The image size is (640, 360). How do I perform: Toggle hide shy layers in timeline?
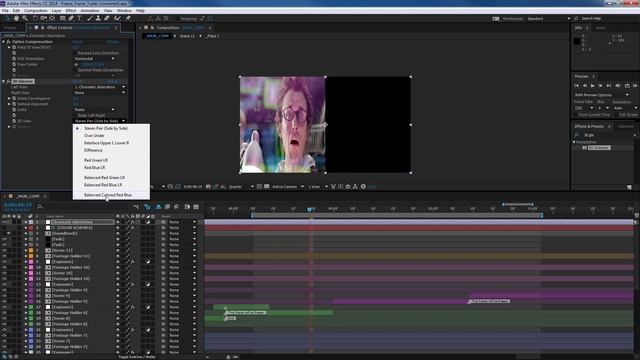click(x=158, y=207)
